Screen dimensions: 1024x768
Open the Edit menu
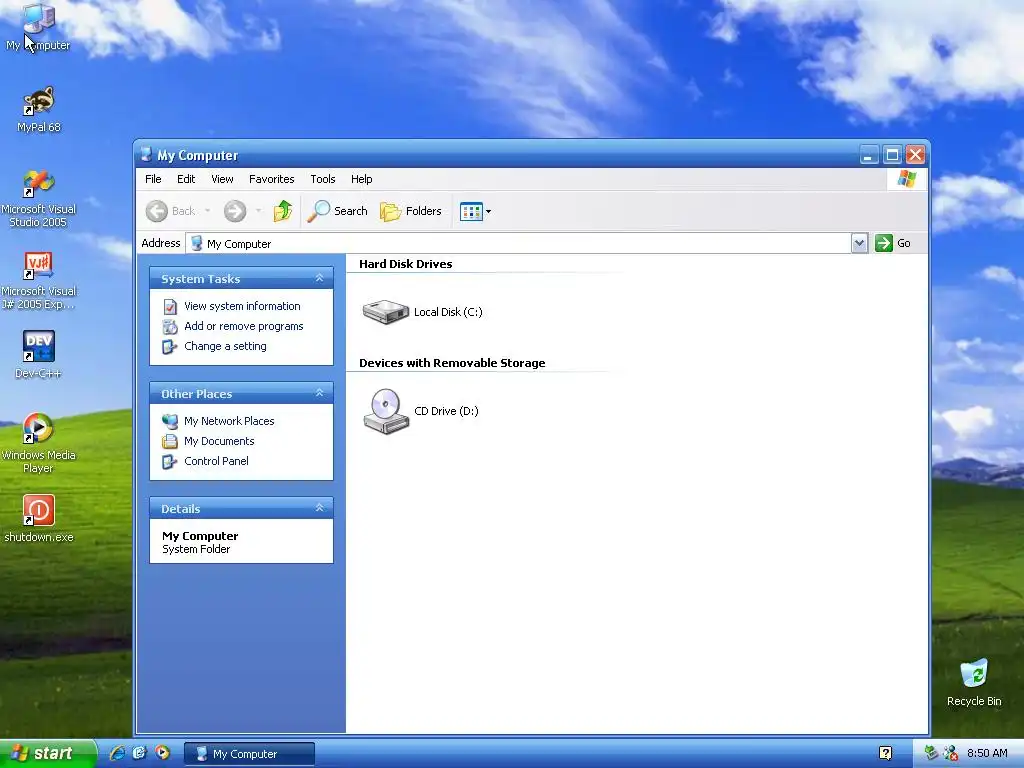(186, 179)
